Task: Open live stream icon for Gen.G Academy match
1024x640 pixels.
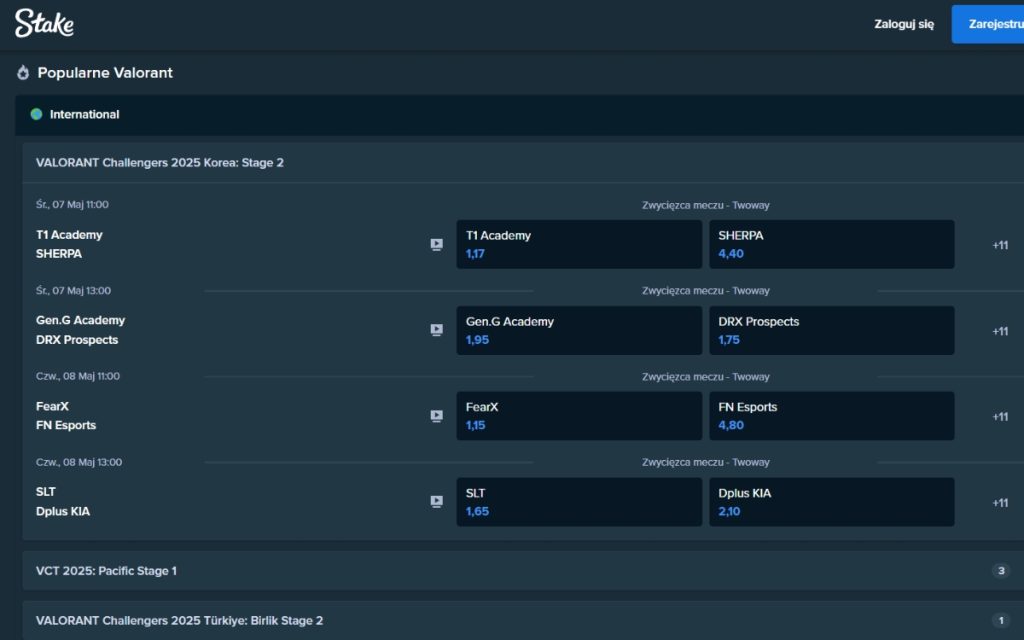Action: (436, 330)
